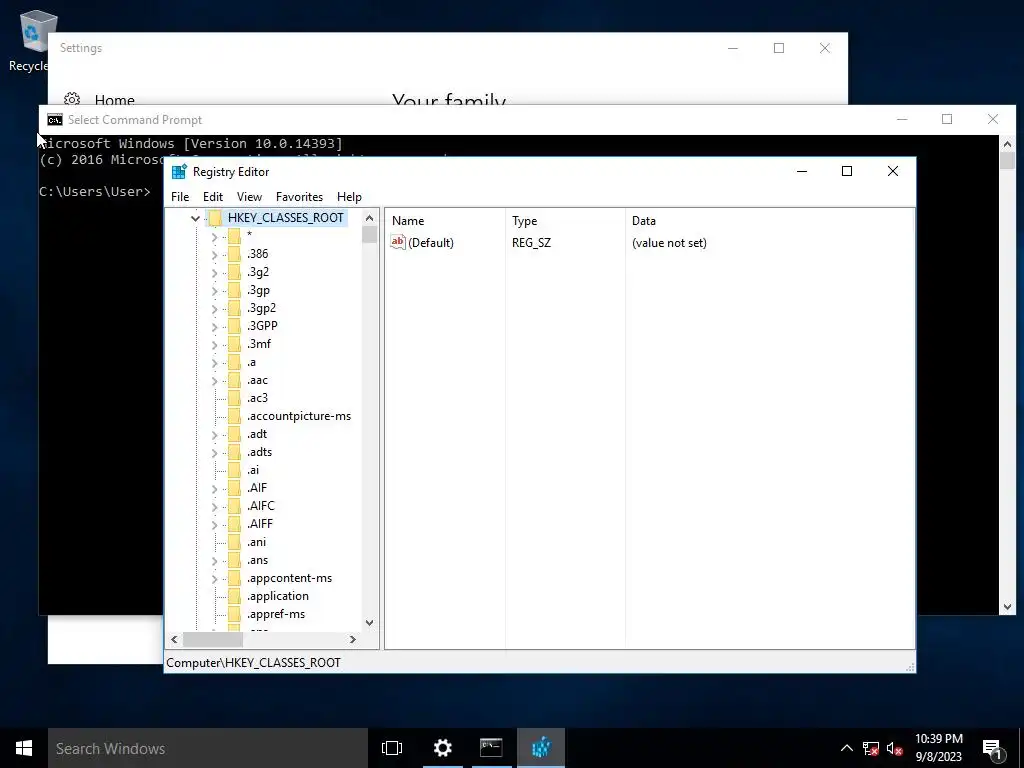The image size is (1024, 768).
Task: Click the .ani key folder icon
Action: click(x=234, y=542)
